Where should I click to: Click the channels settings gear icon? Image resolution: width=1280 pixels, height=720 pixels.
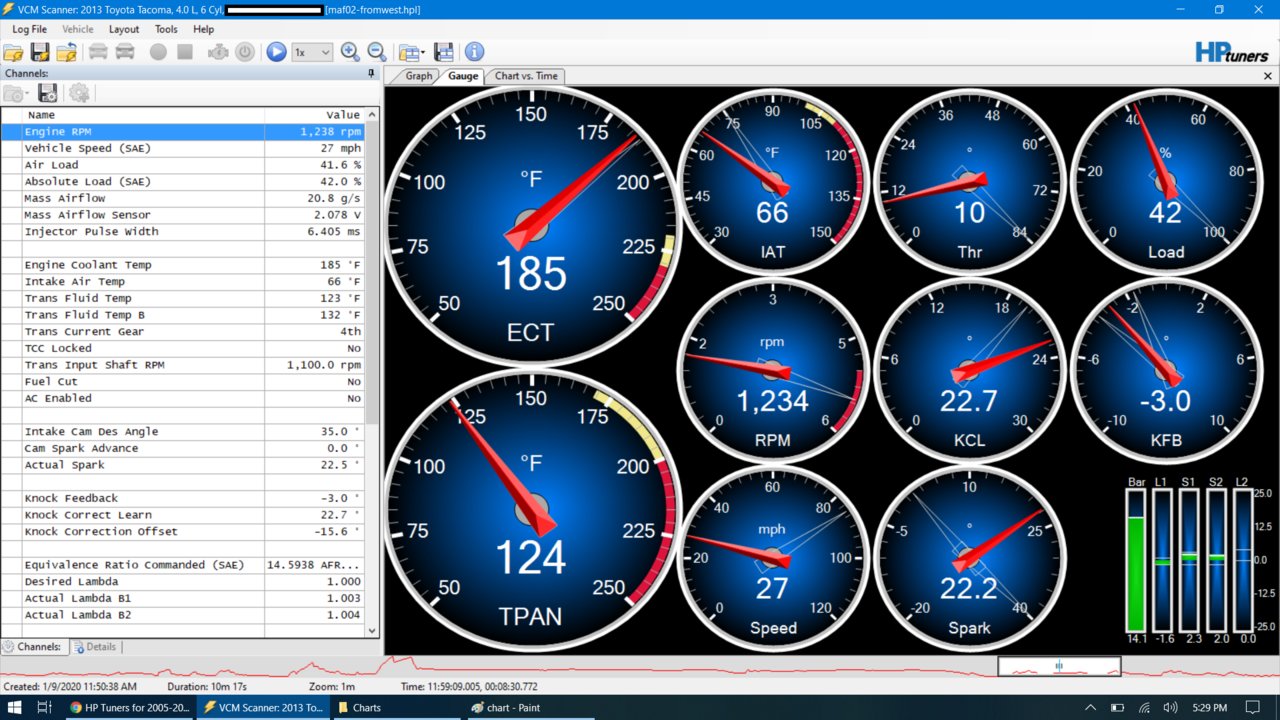[x=79, y=93]
